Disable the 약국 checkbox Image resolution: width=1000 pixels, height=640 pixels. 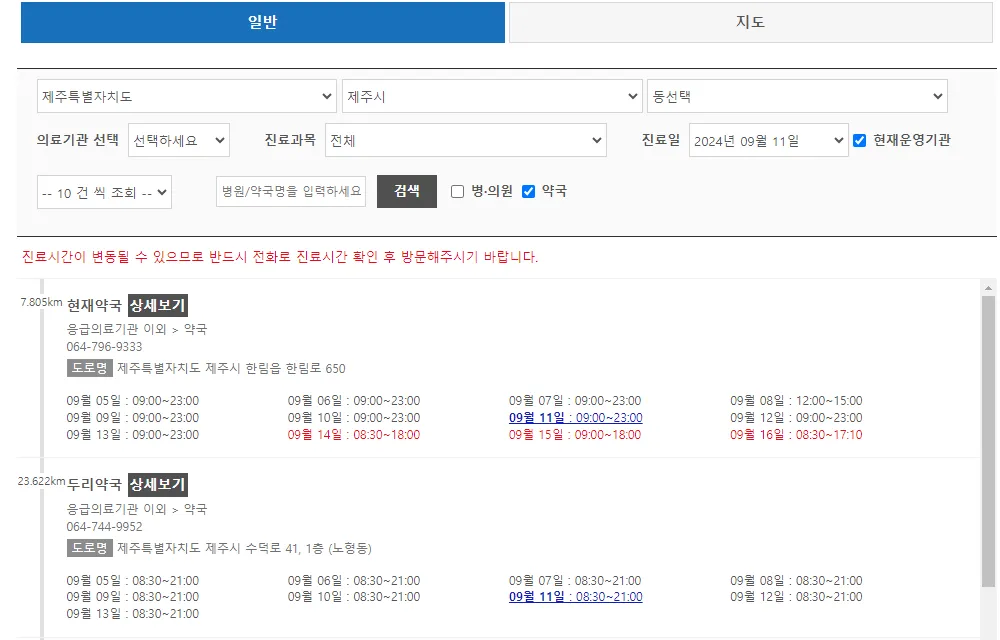(x=527, y=192)
